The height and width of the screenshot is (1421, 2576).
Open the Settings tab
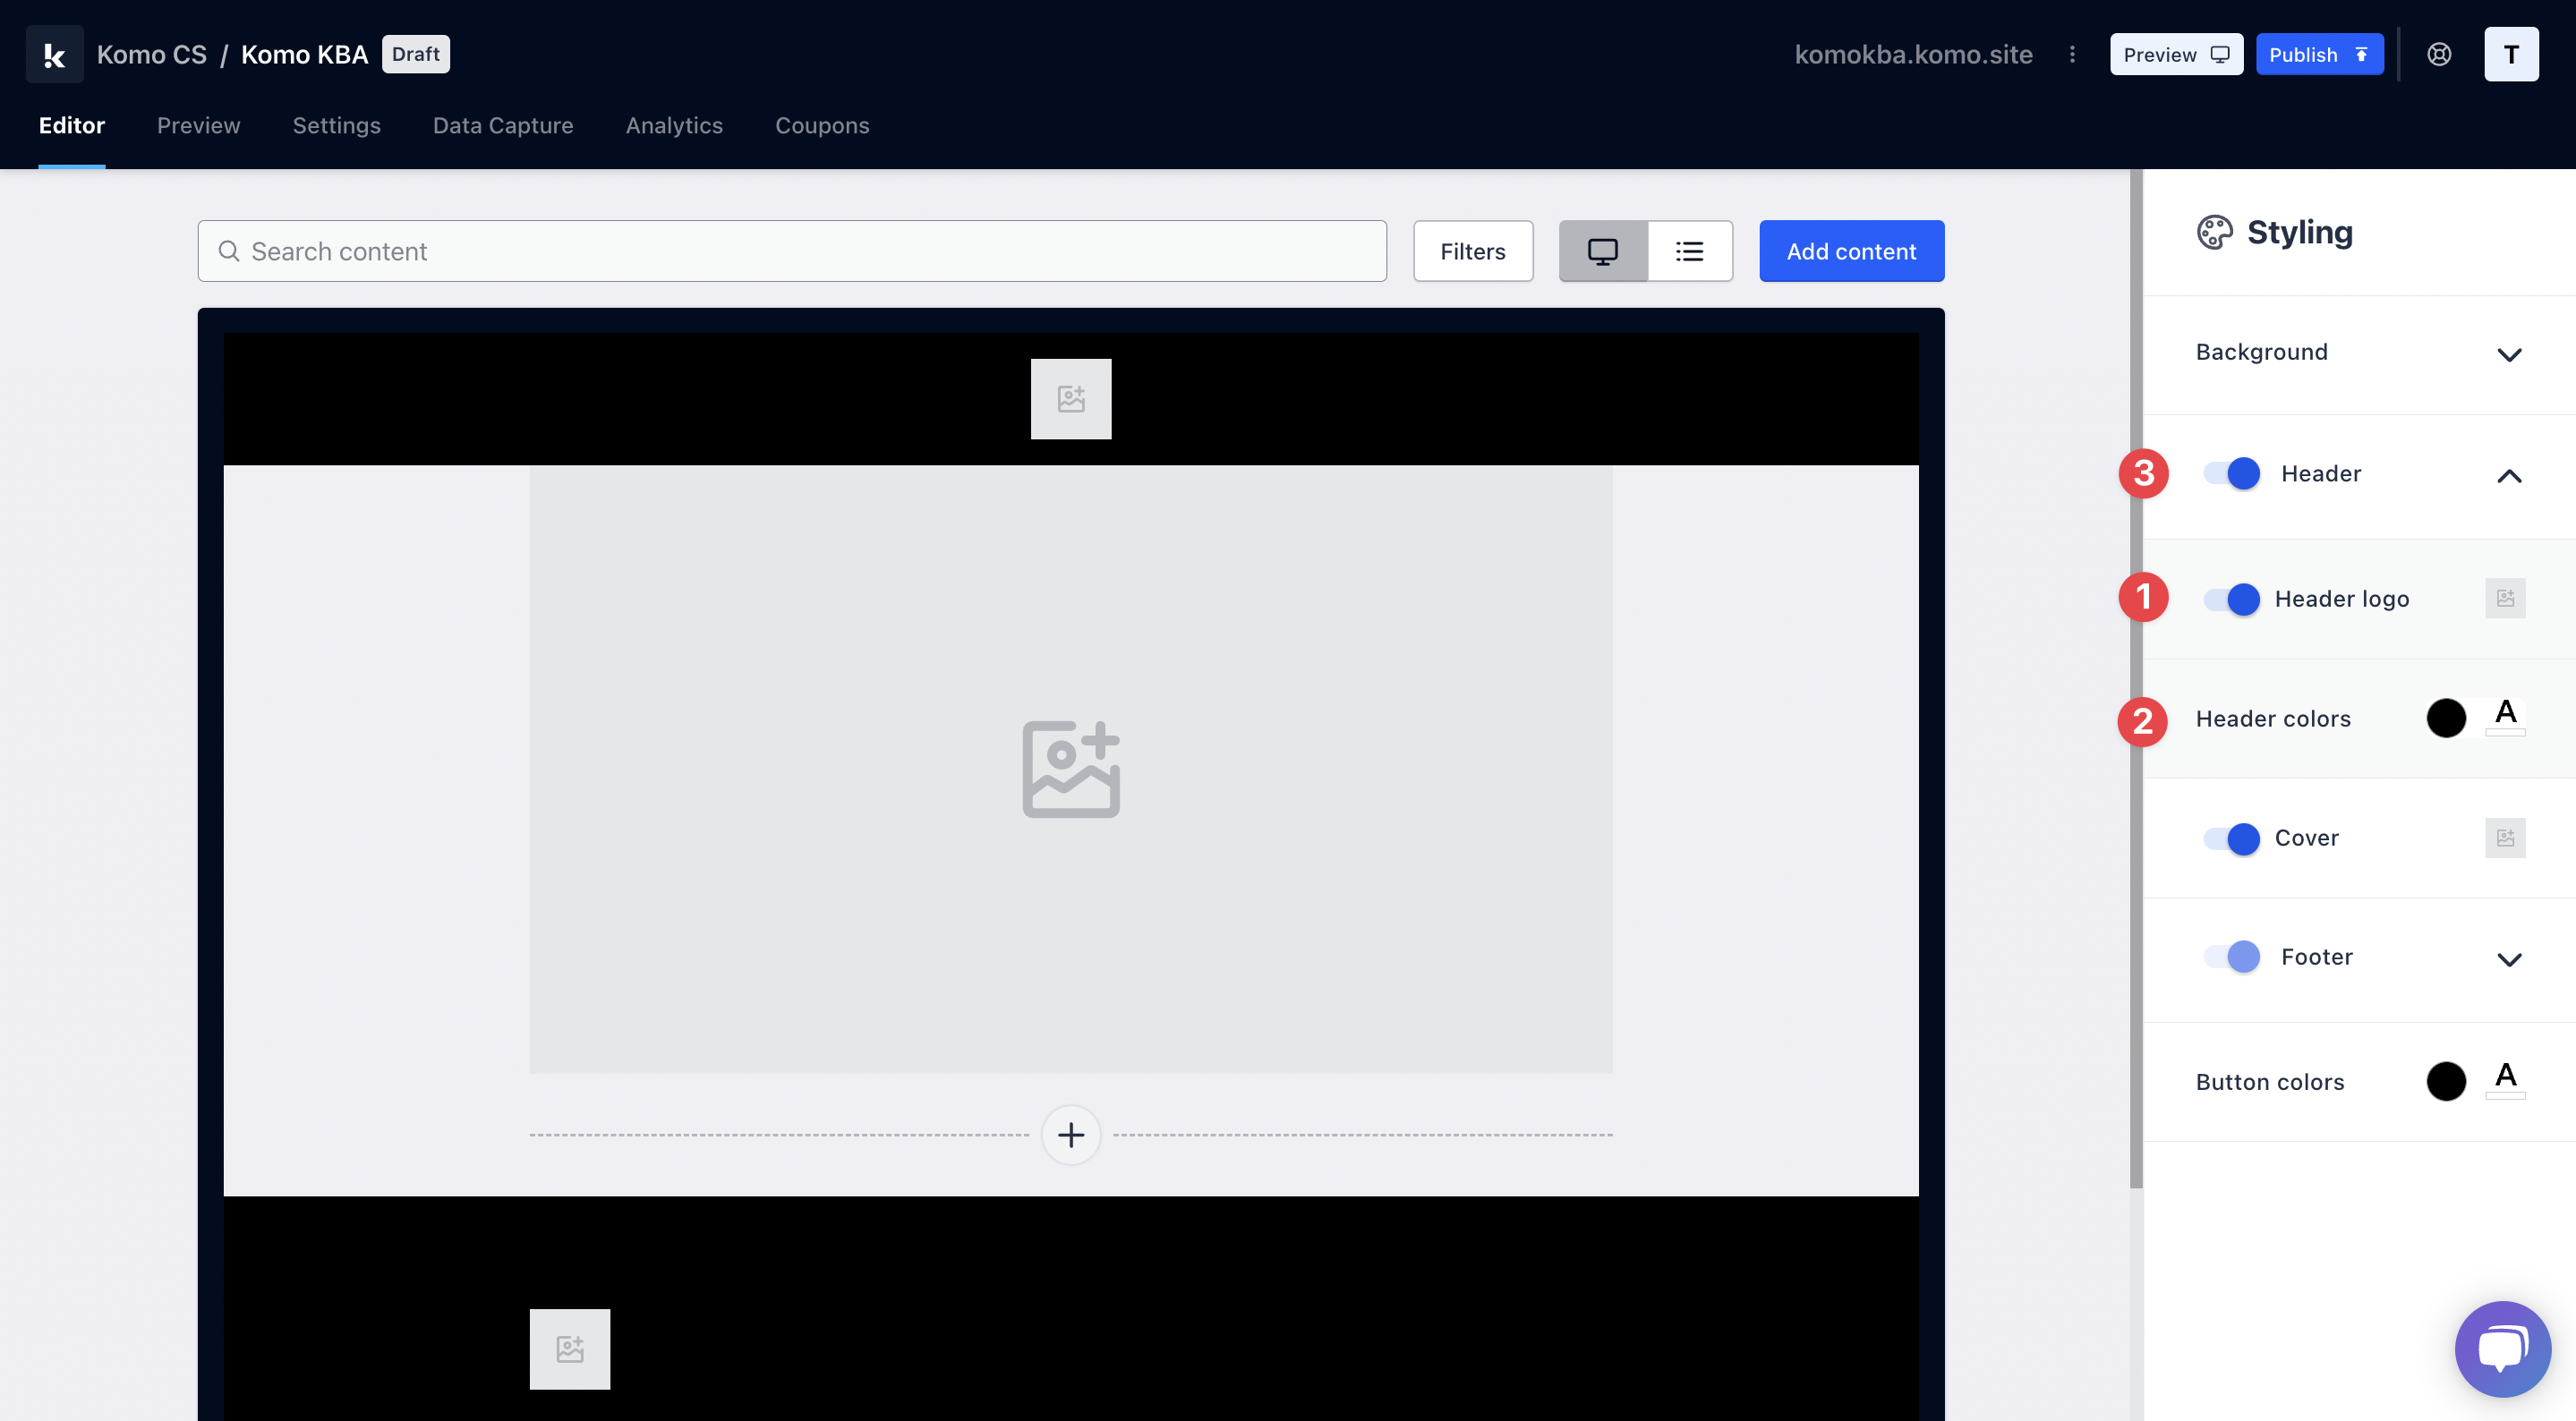click(336, 125)
